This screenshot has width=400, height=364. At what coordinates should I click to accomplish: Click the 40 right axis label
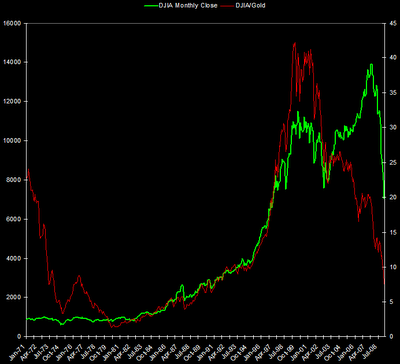[x=392, y=58]
